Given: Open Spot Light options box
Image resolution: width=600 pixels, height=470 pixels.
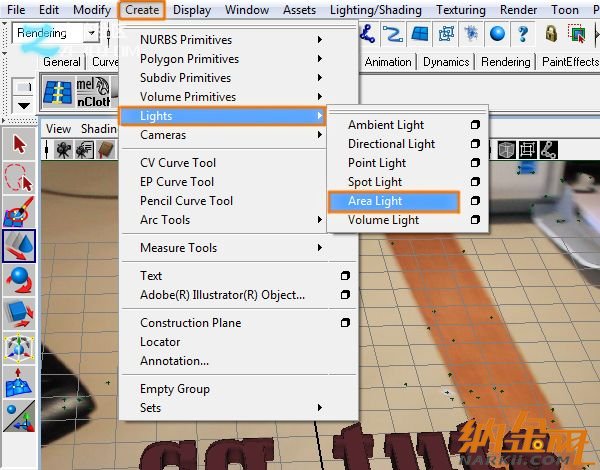Looking at the screenshot, I should point(475,182).
